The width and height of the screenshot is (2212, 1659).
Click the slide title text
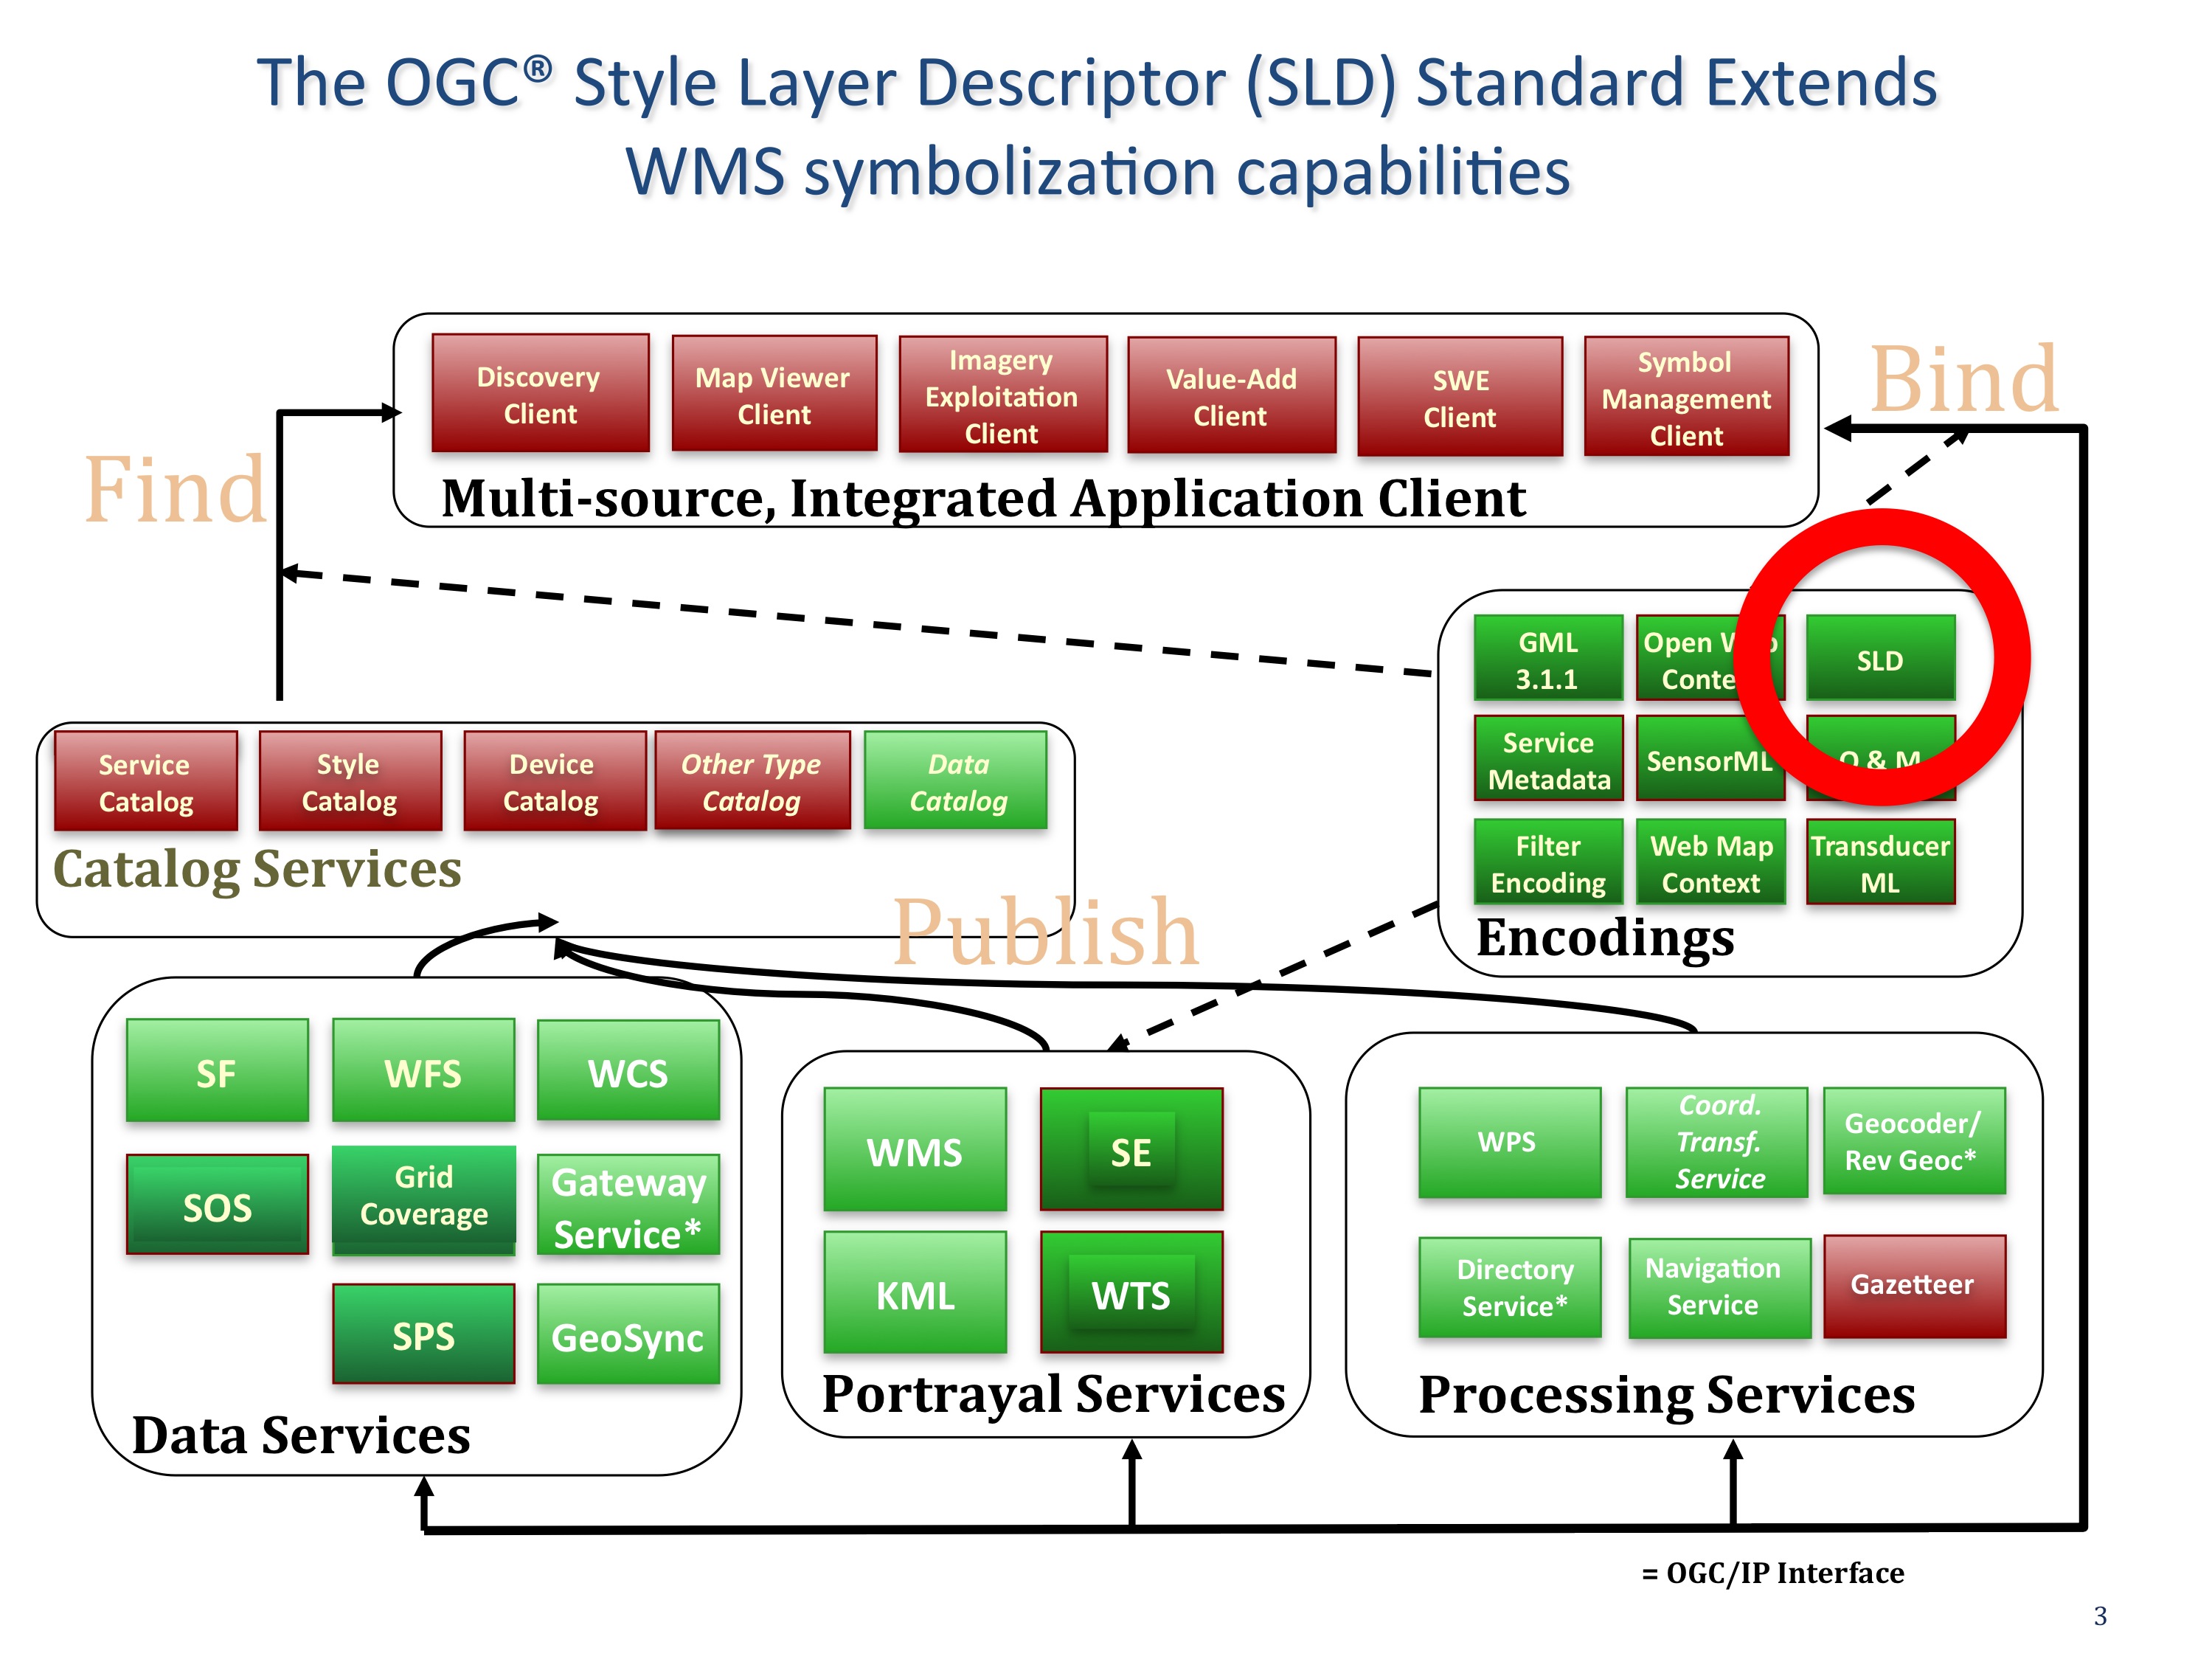[x=1097, y=126]
